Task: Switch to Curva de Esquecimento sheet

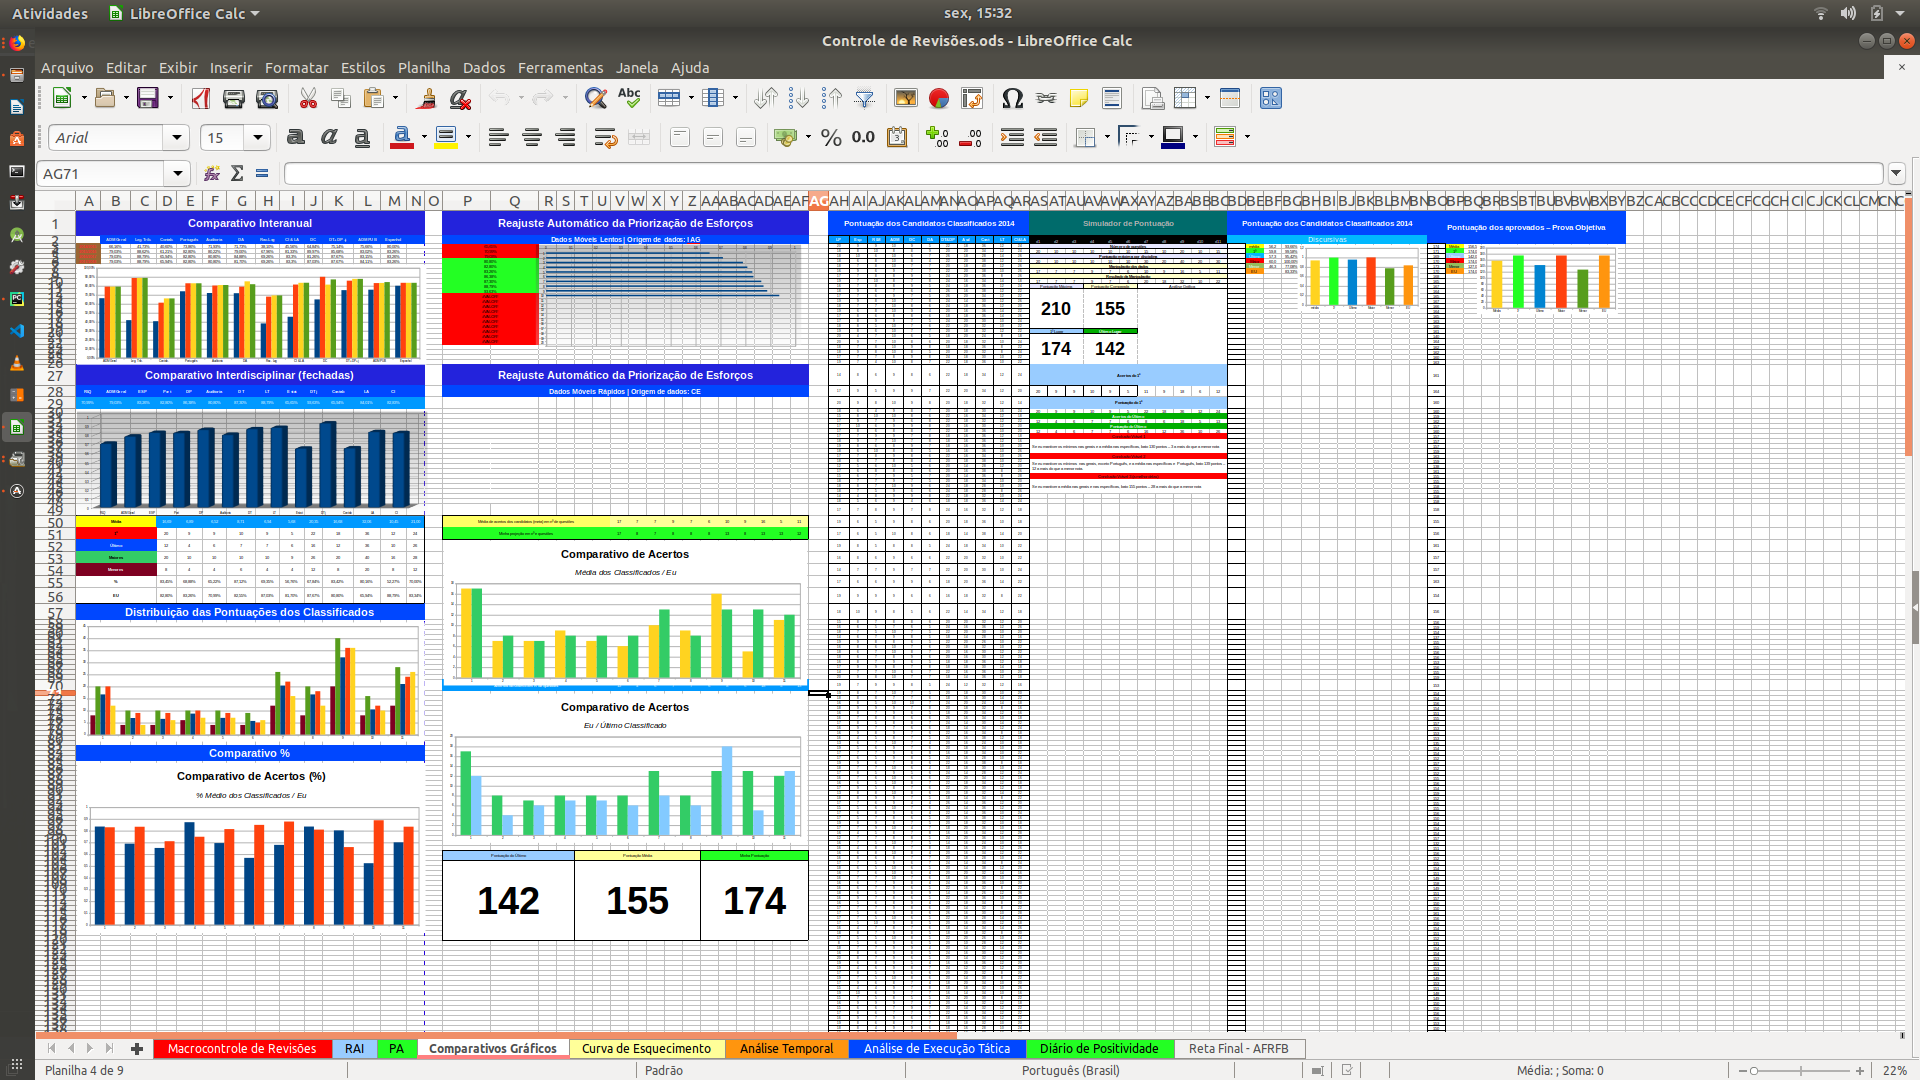Action: click(x=646, y=1048)
